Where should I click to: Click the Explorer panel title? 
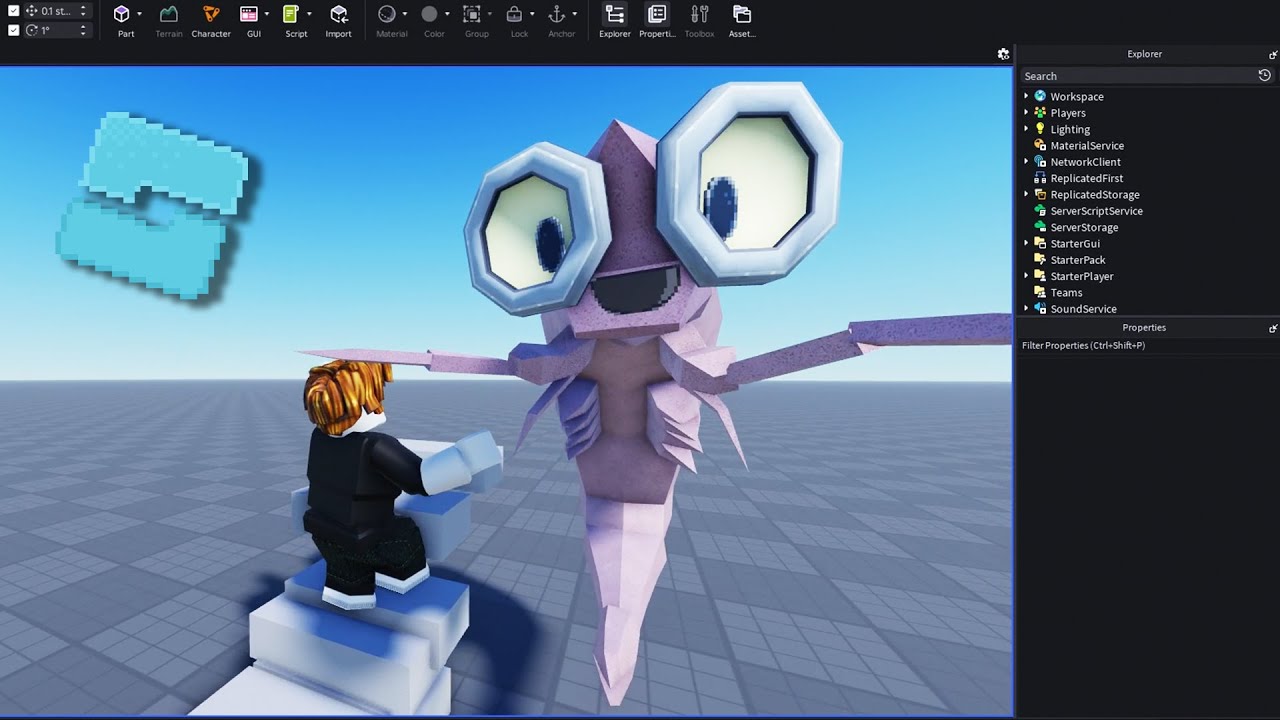point(1144,54)
